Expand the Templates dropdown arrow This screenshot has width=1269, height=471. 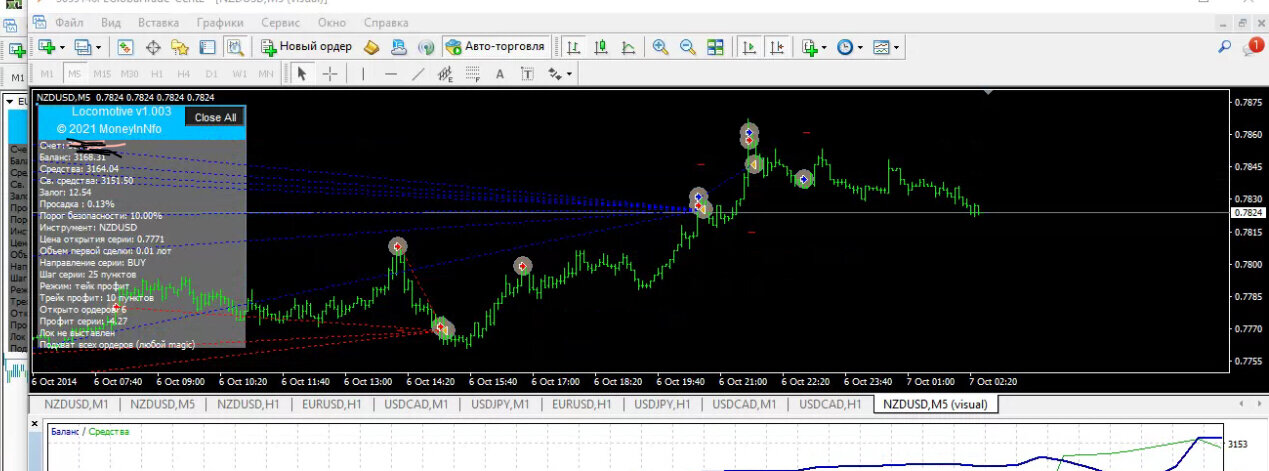(896, 47)
